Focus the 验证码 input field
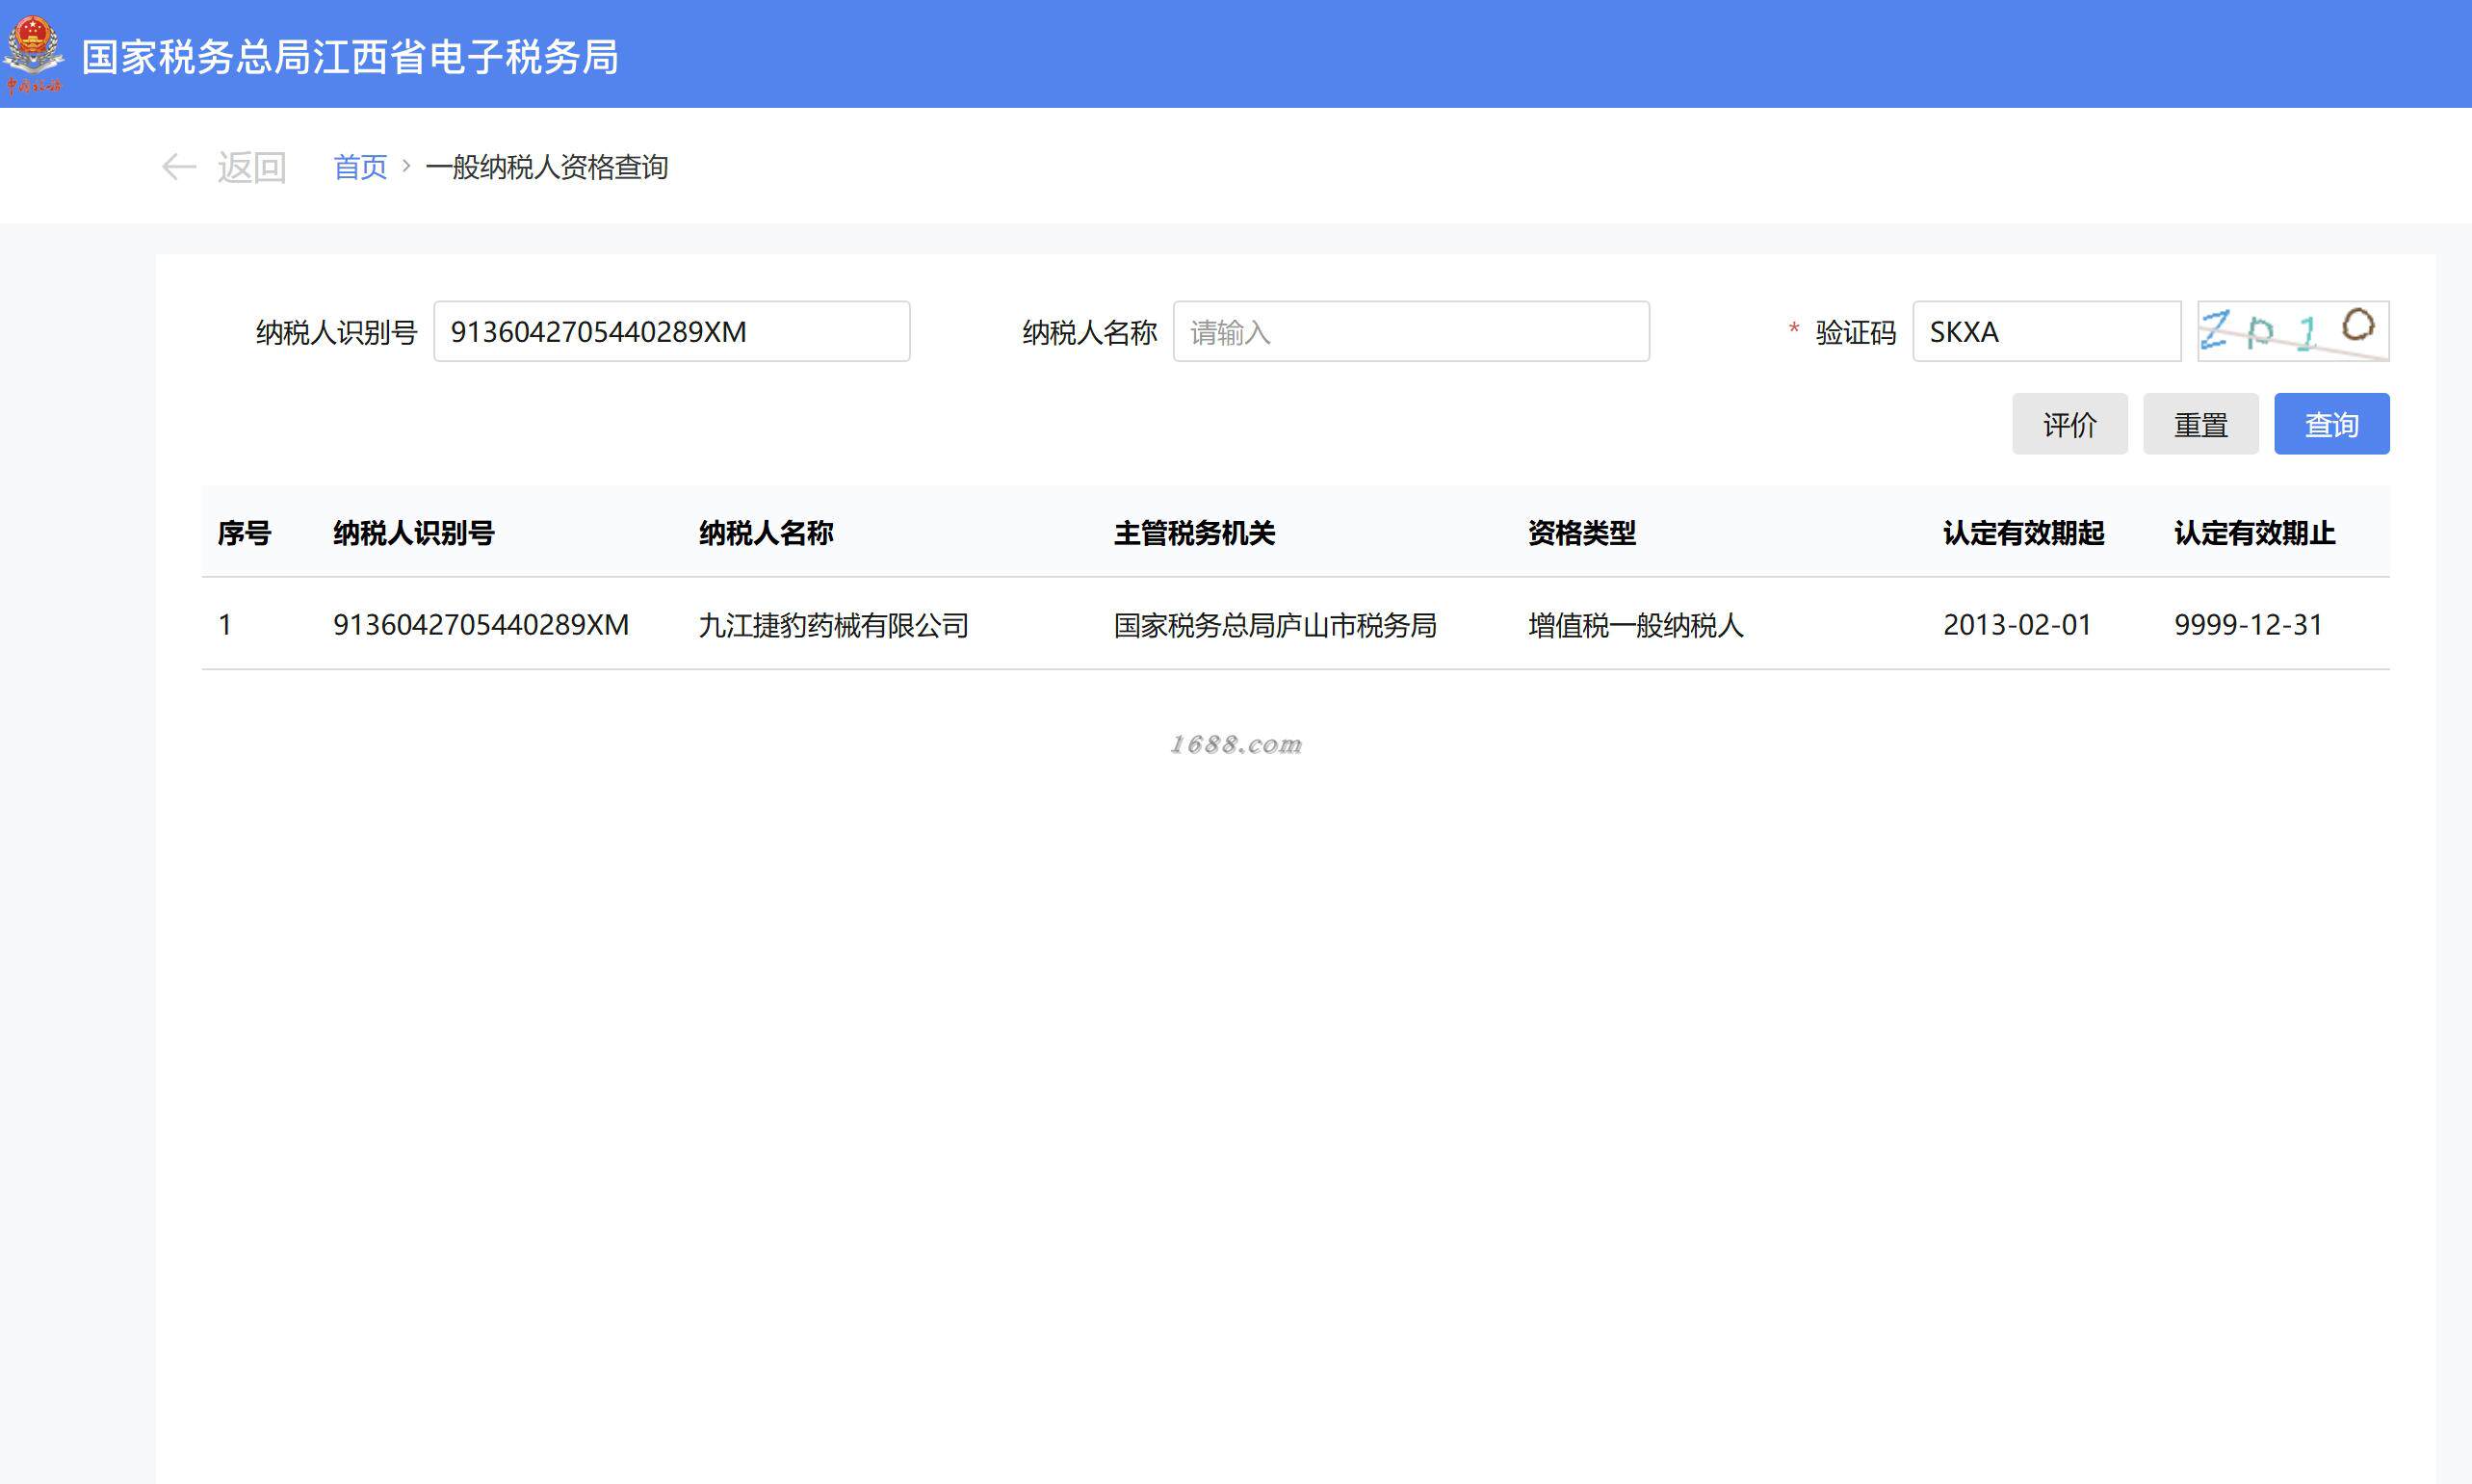The height and width of the screenshot is (1484, 2472). coord(2045,331)
